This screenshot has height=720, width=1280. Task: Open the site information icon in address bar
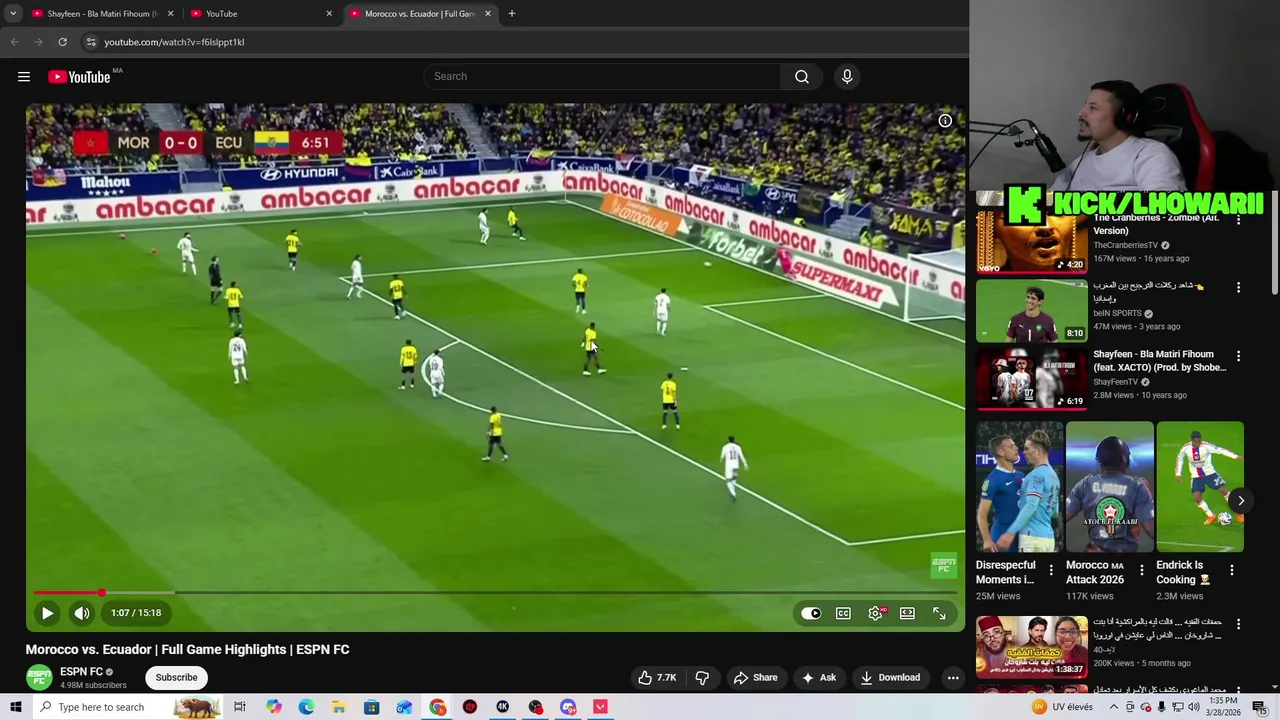pos(90,42)
